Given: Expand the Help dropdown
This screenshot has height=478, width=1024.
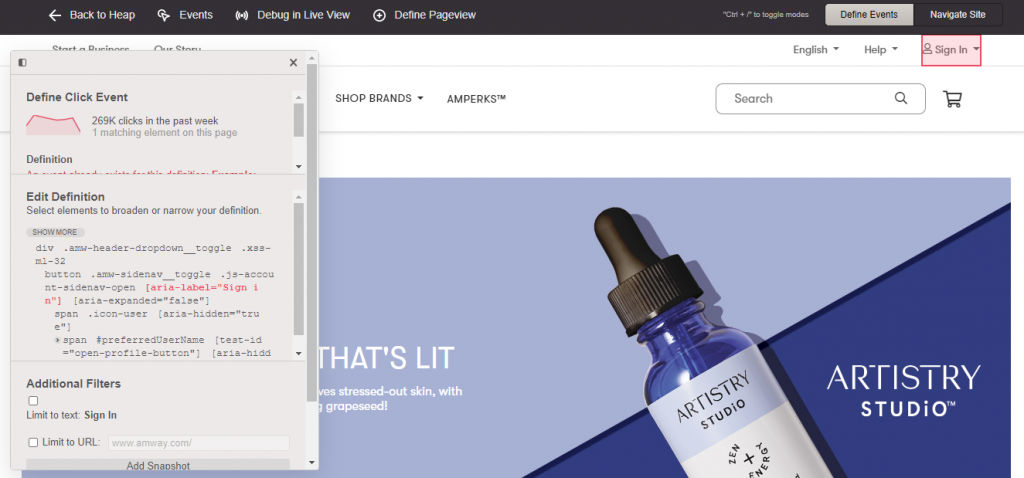Looking at the screenshot, I should pyautogui.click(x=880, y=50).
